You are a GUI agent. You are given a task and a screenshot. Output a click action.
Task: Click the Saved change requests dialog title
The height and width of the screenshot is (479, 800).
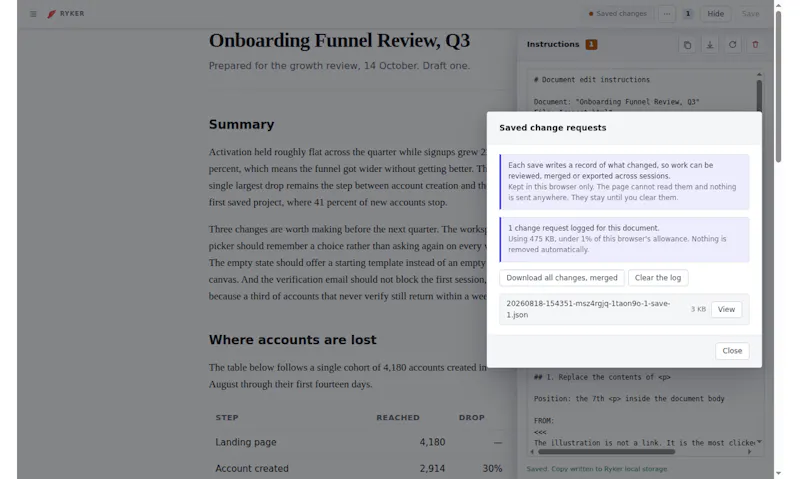point(553,128)
